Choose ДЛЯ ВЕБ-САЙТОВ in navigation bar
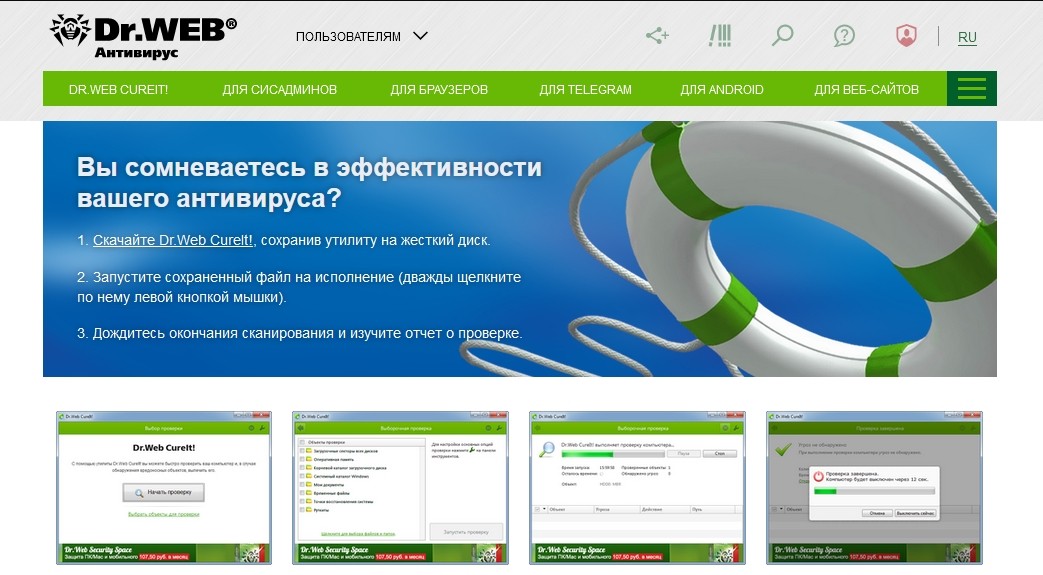The height and width of the screenshot is (575, 1043). coord(866,90)
